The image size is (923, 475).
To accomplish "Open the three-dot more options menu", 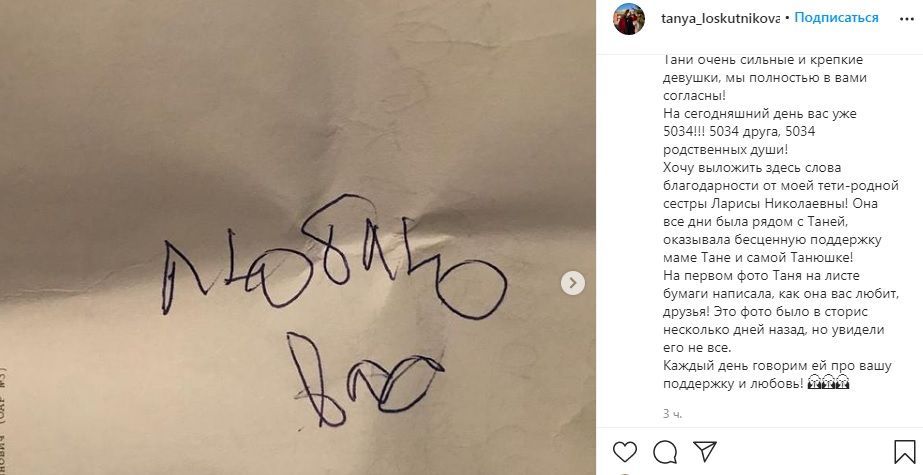I will pyautogui.click(x=907, y=19).
